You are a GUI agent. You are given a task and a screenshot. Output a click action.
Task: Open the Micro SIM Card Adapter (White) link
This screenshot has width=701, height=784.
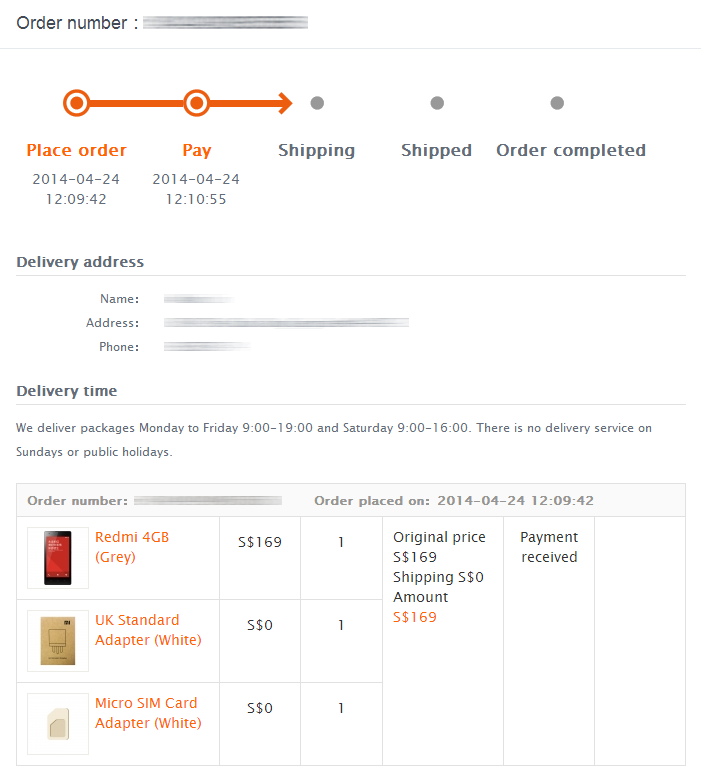(x=148, y=713)
